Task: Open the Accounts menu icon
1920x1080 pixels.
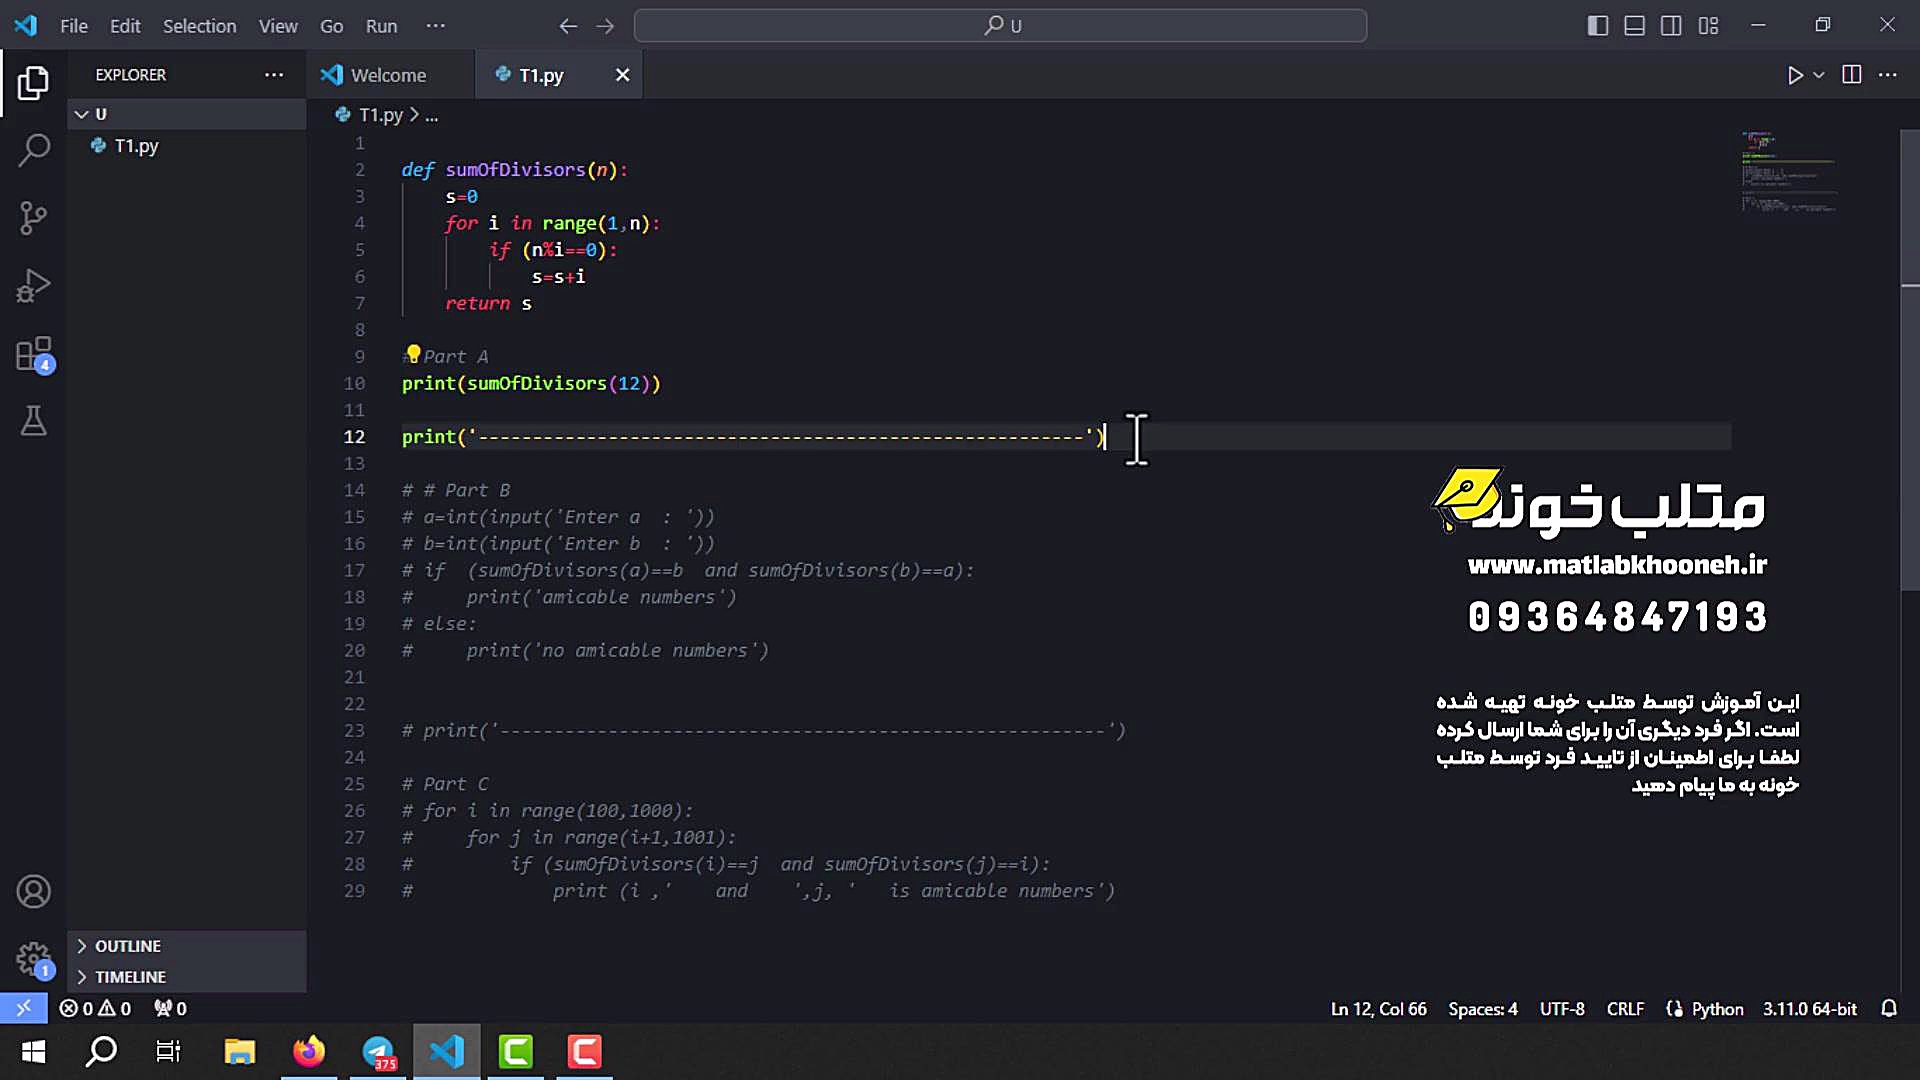Action: click(33, 891)
